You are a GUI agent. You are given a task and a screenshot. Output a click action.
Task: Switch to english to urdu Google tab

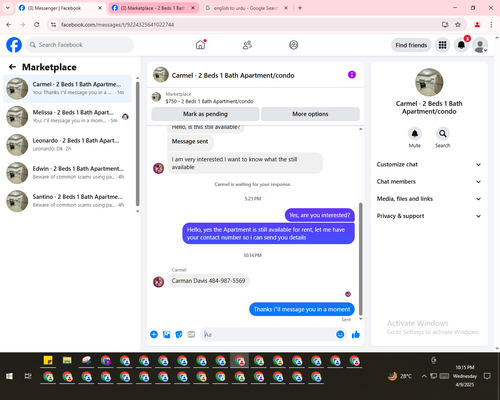click(246, 8)
